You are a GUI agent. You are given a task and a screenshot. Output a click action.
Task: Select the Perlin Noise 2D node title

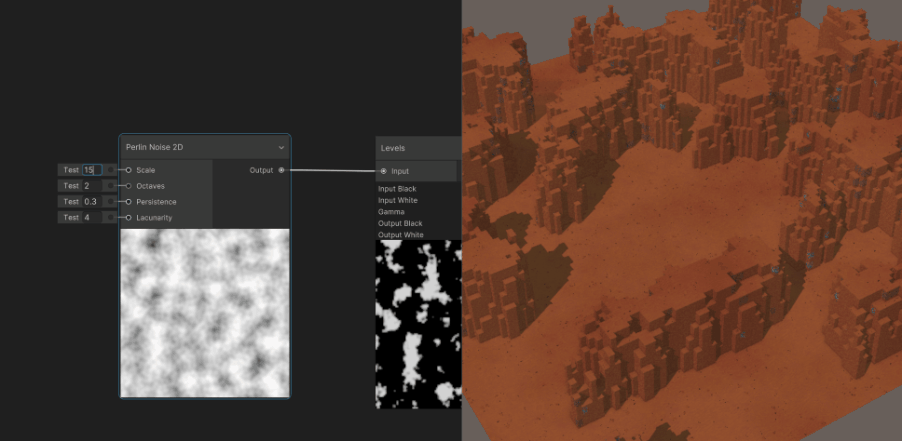coord(155,148)
